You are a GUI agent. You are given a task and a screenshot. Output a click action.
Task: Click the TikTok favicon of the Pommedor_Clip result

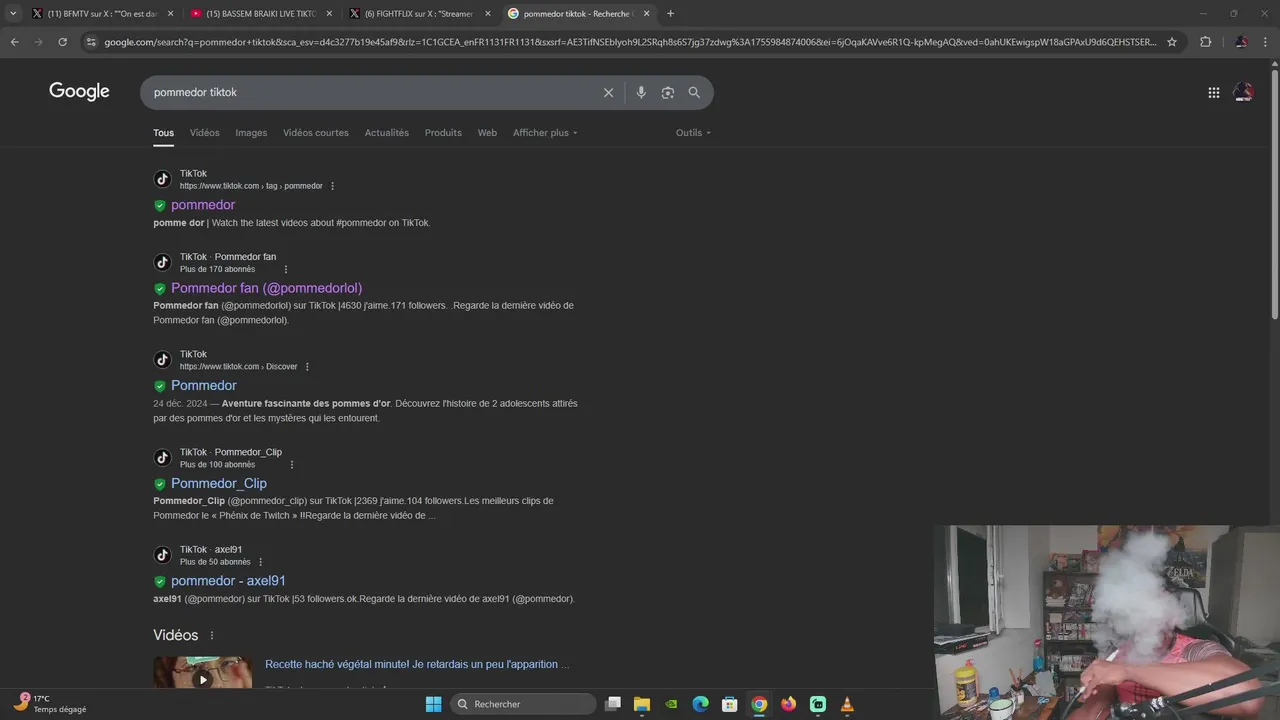(162, 458)
